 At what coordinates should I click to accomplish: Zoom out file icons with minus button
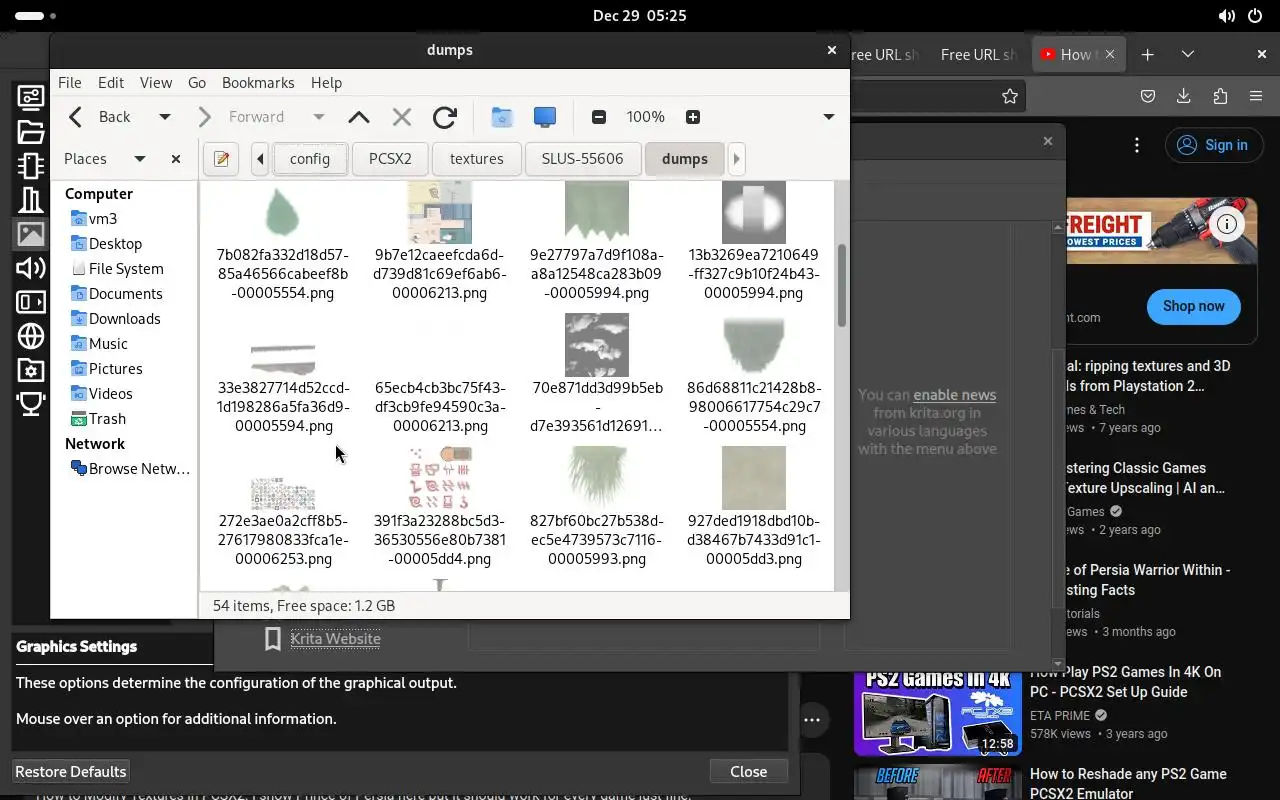click(599, 117)
